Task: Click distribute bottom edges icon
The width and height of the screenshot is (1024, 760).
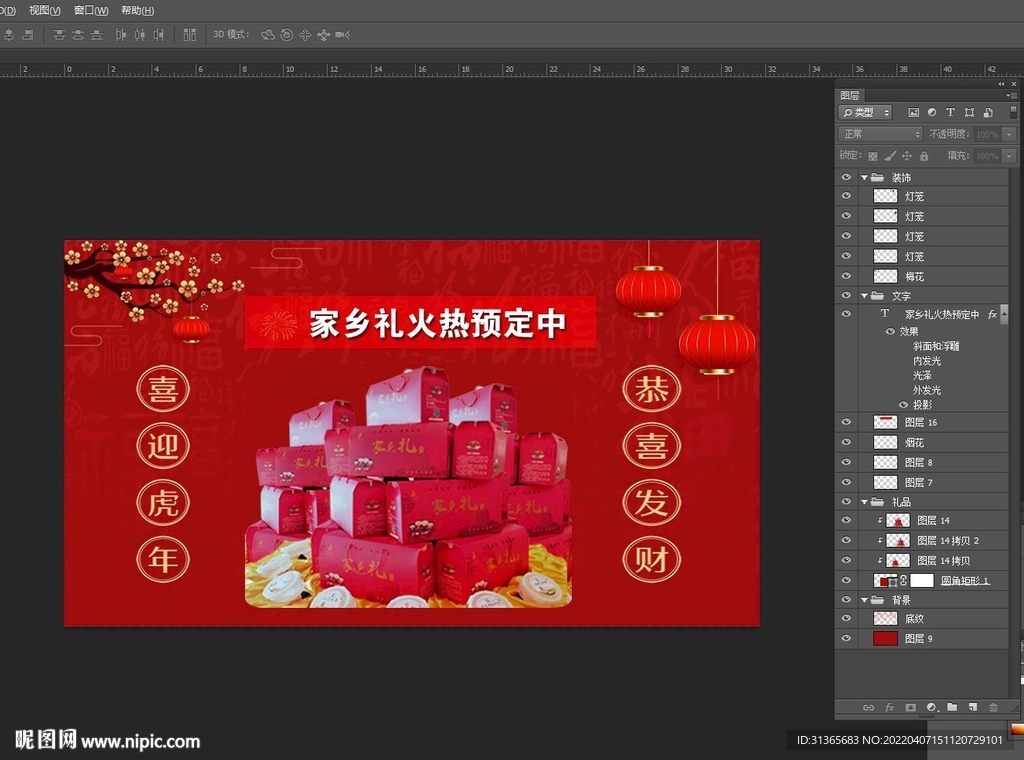Action: point(97,35)
